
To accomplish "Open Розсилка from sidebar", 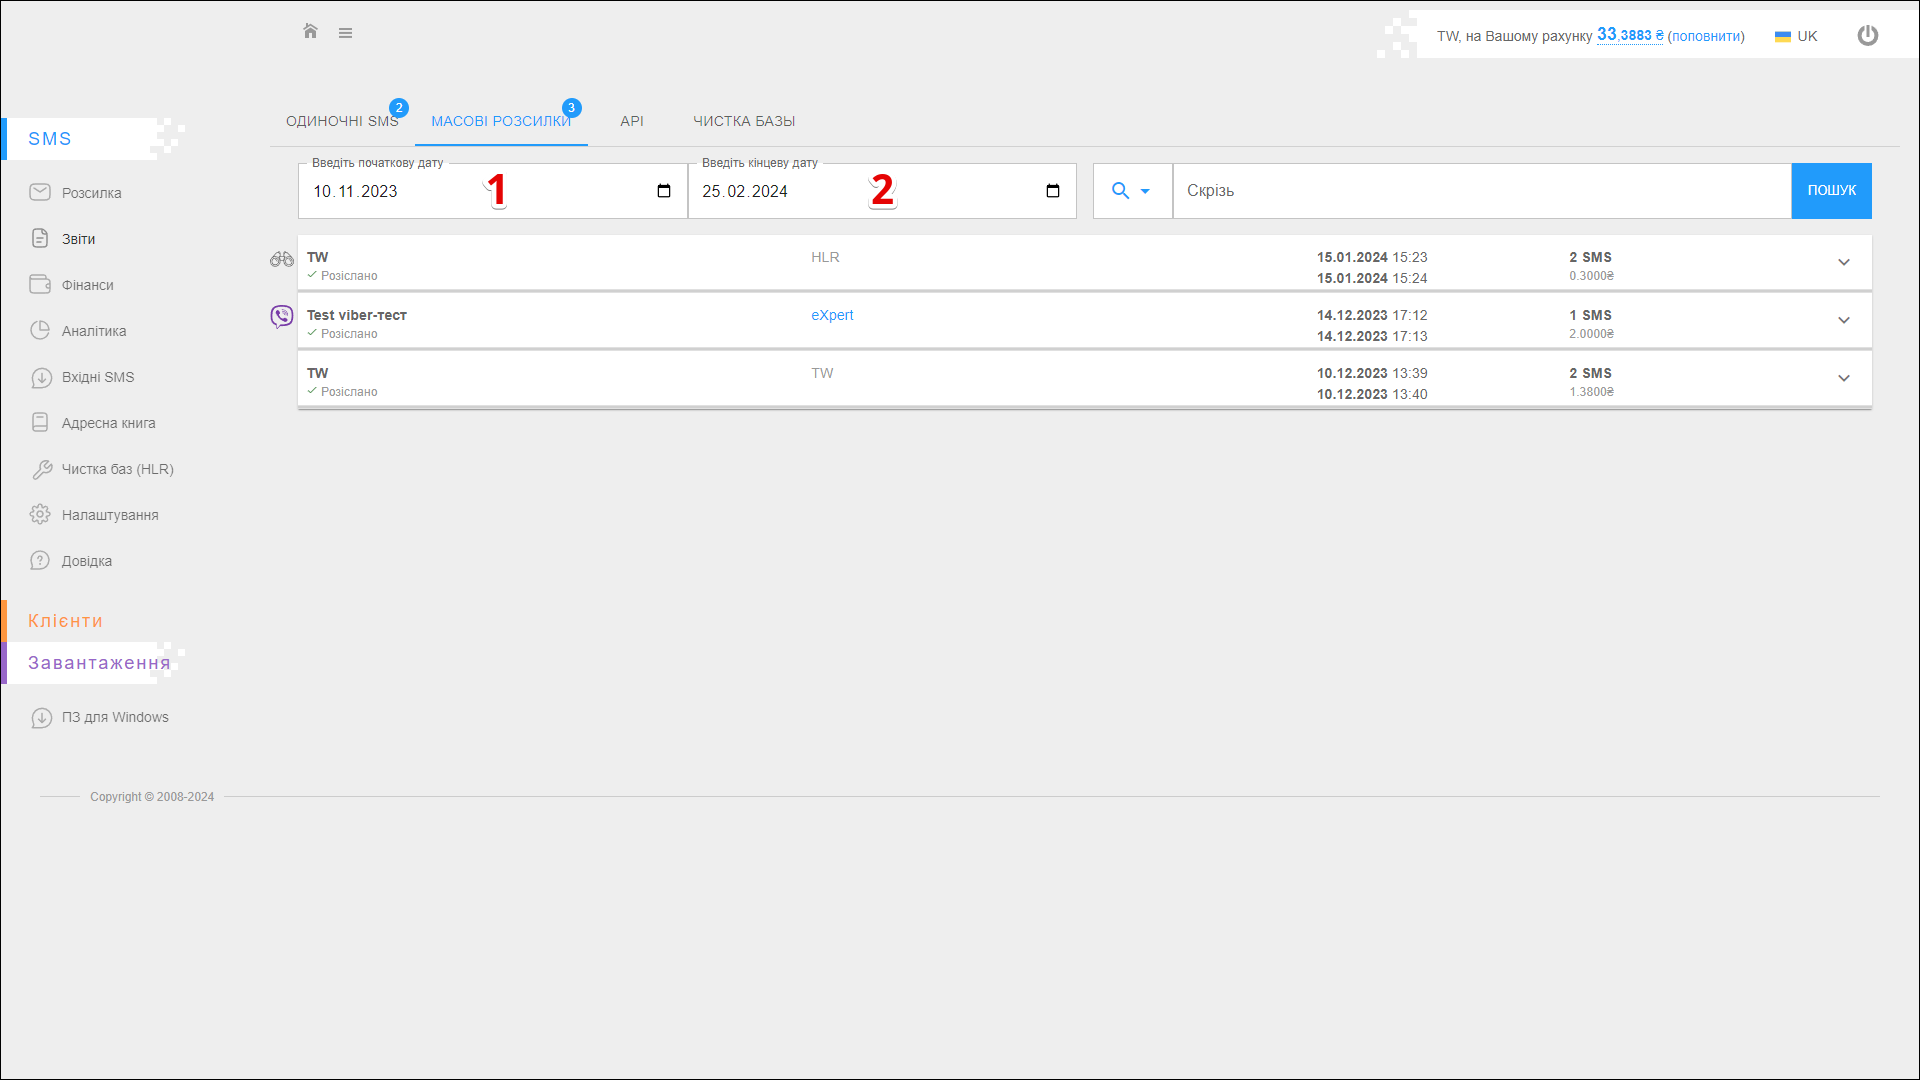I will (91, 193).
